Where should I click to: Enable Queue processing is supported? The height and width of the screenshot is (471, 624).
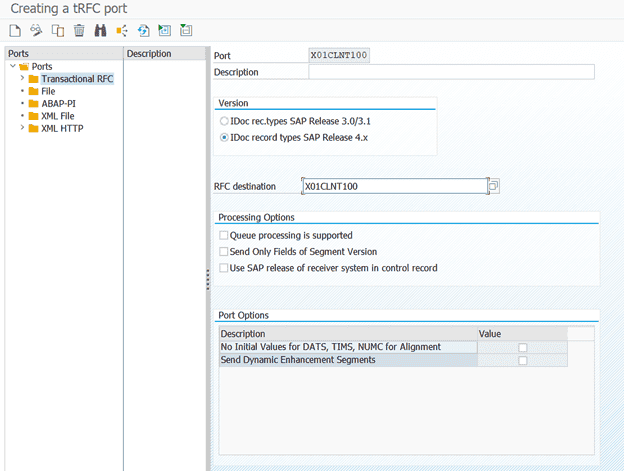[x=224, y=236]
